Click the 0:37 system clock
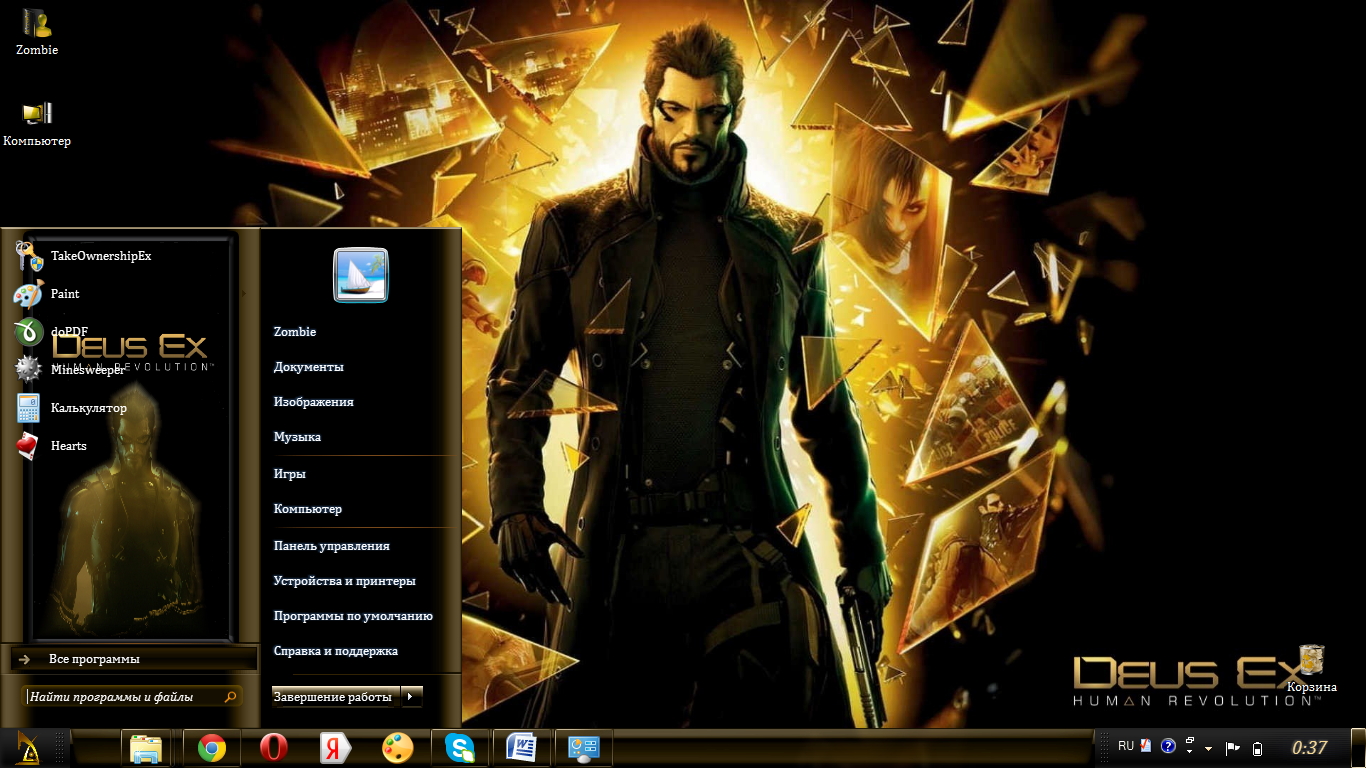Image resolution: width=1366 pixels, height=768 pixels. click(x=1309, y=748)
